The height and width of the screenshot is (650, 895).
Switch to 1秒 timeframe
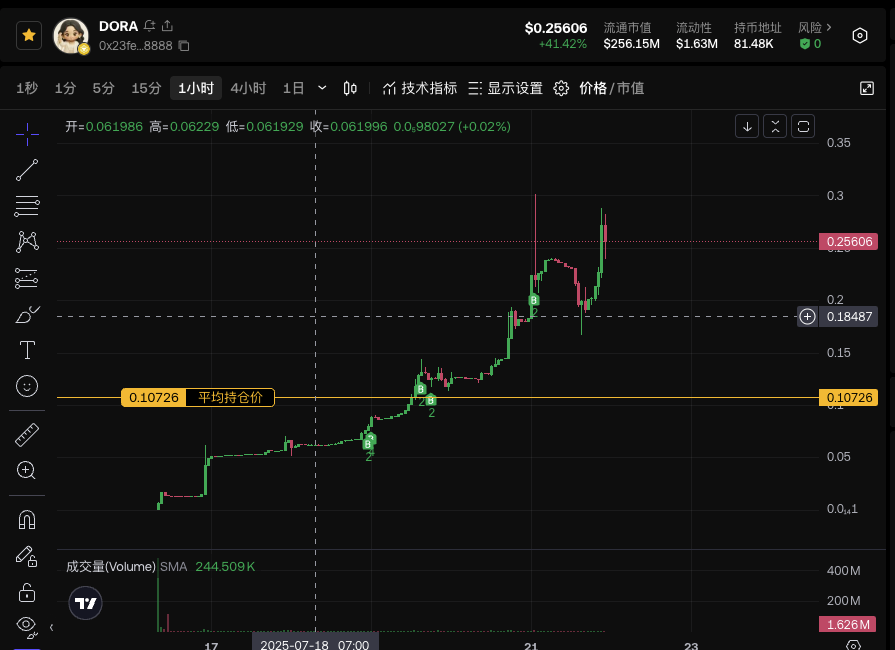pos(27,88)
